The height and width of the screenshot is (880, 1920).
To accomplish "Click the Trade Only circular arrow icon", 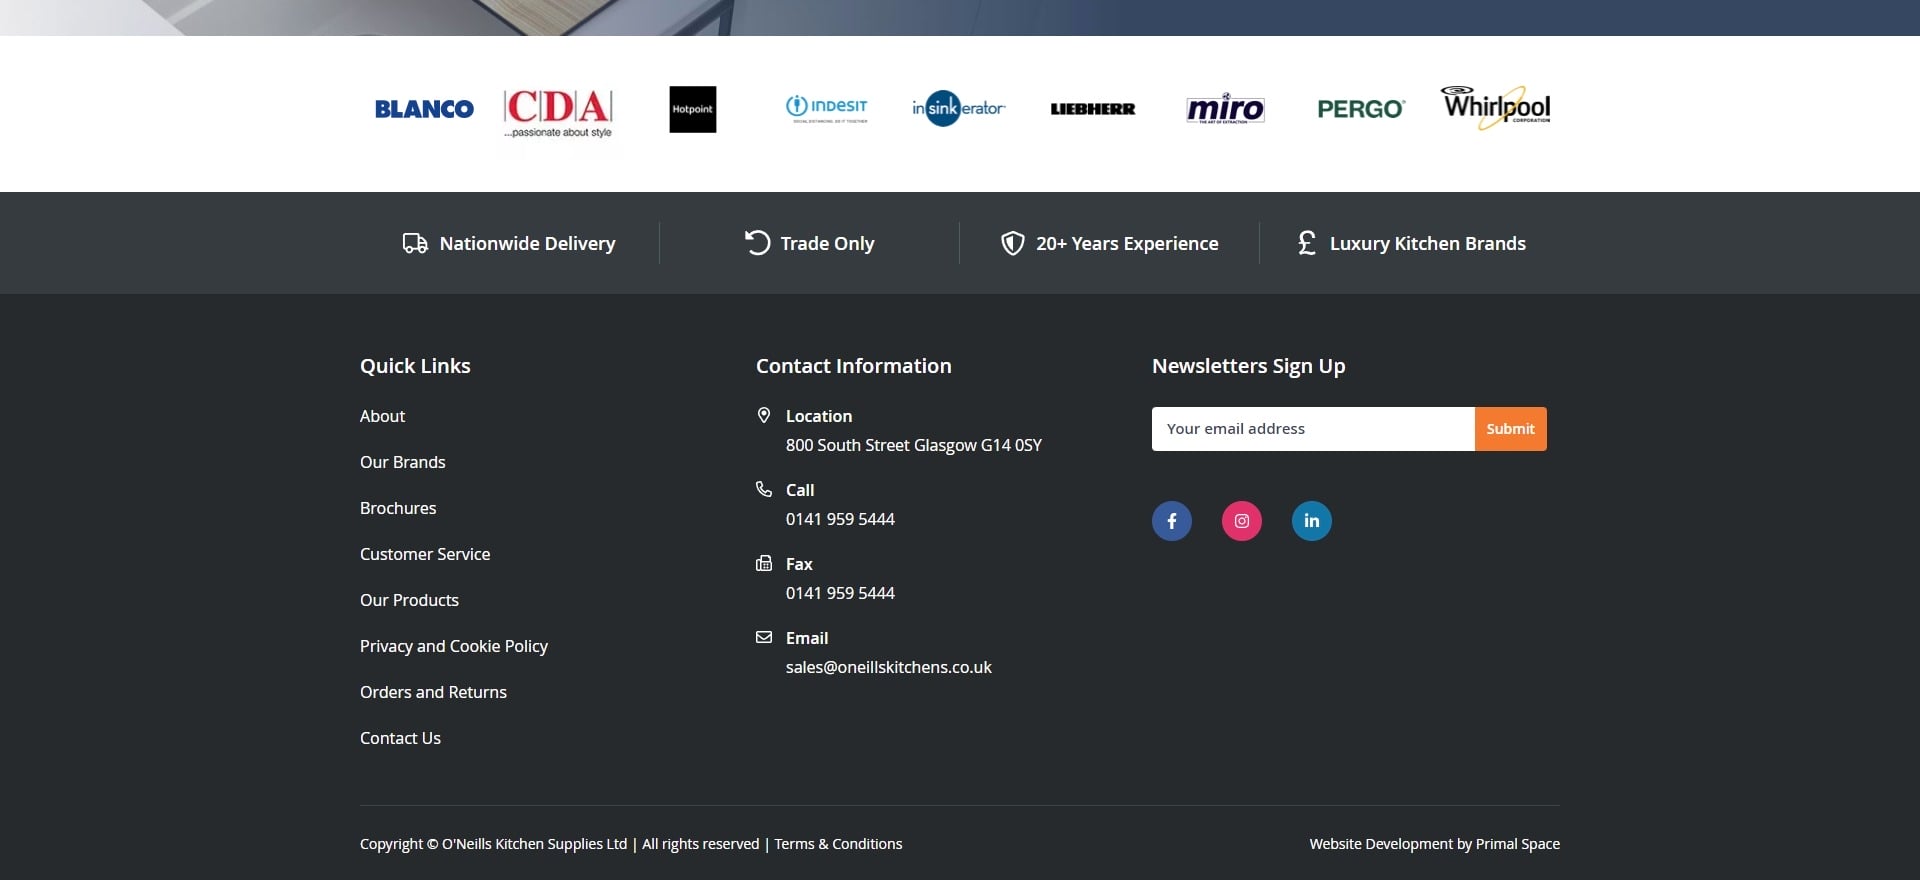I will click(x=757, y=243).
